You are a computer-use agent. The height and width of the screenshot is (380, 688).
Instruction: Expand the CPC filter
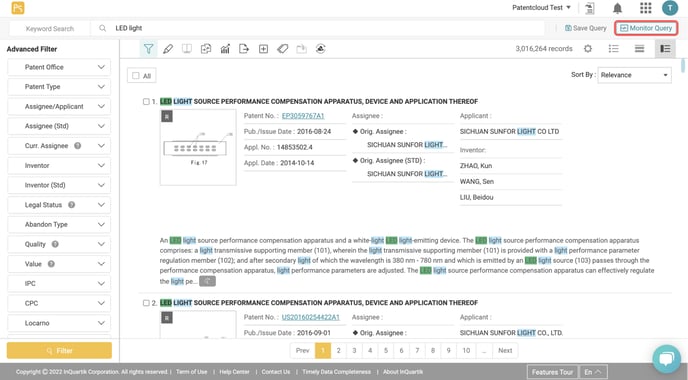coord(59,303)
